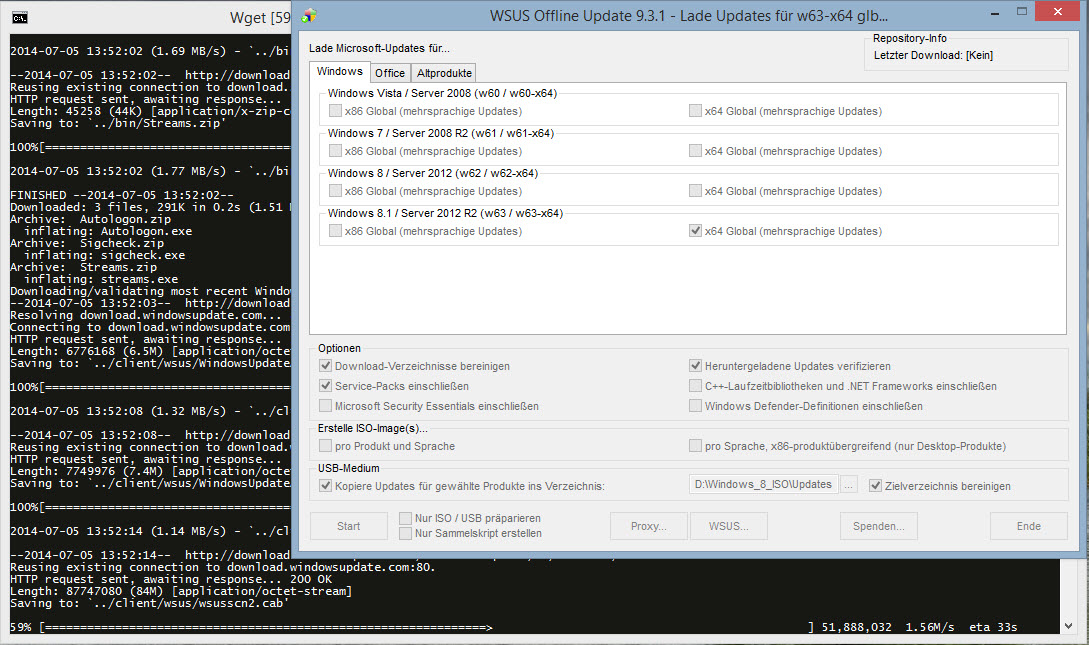The image size is (1089, 645).
Task: Enable ISO image pro Produkt und Sprache
Action: coord(325,446)
